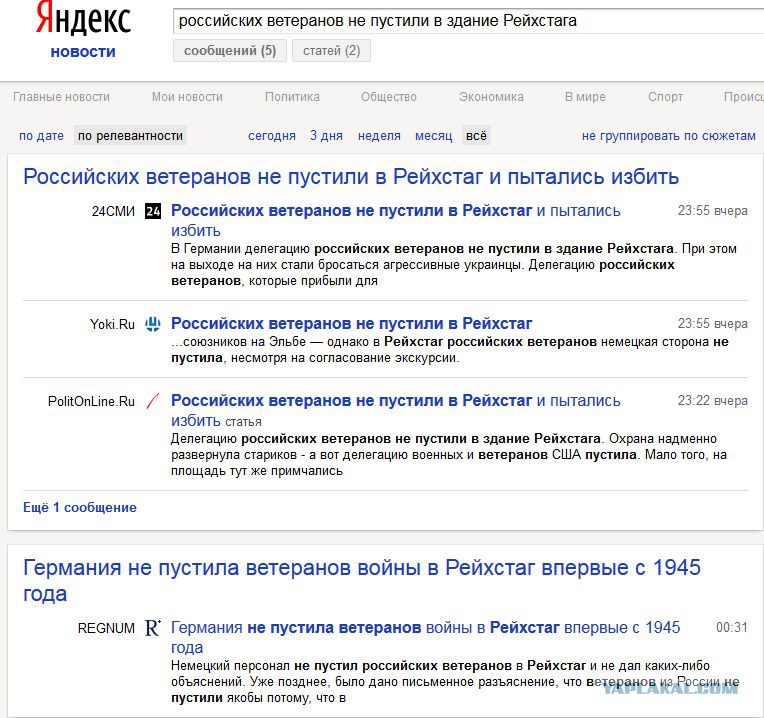Screen dimensions: 764x718
Task: Sort results по релевантности
Action: [x=131, y=136]
